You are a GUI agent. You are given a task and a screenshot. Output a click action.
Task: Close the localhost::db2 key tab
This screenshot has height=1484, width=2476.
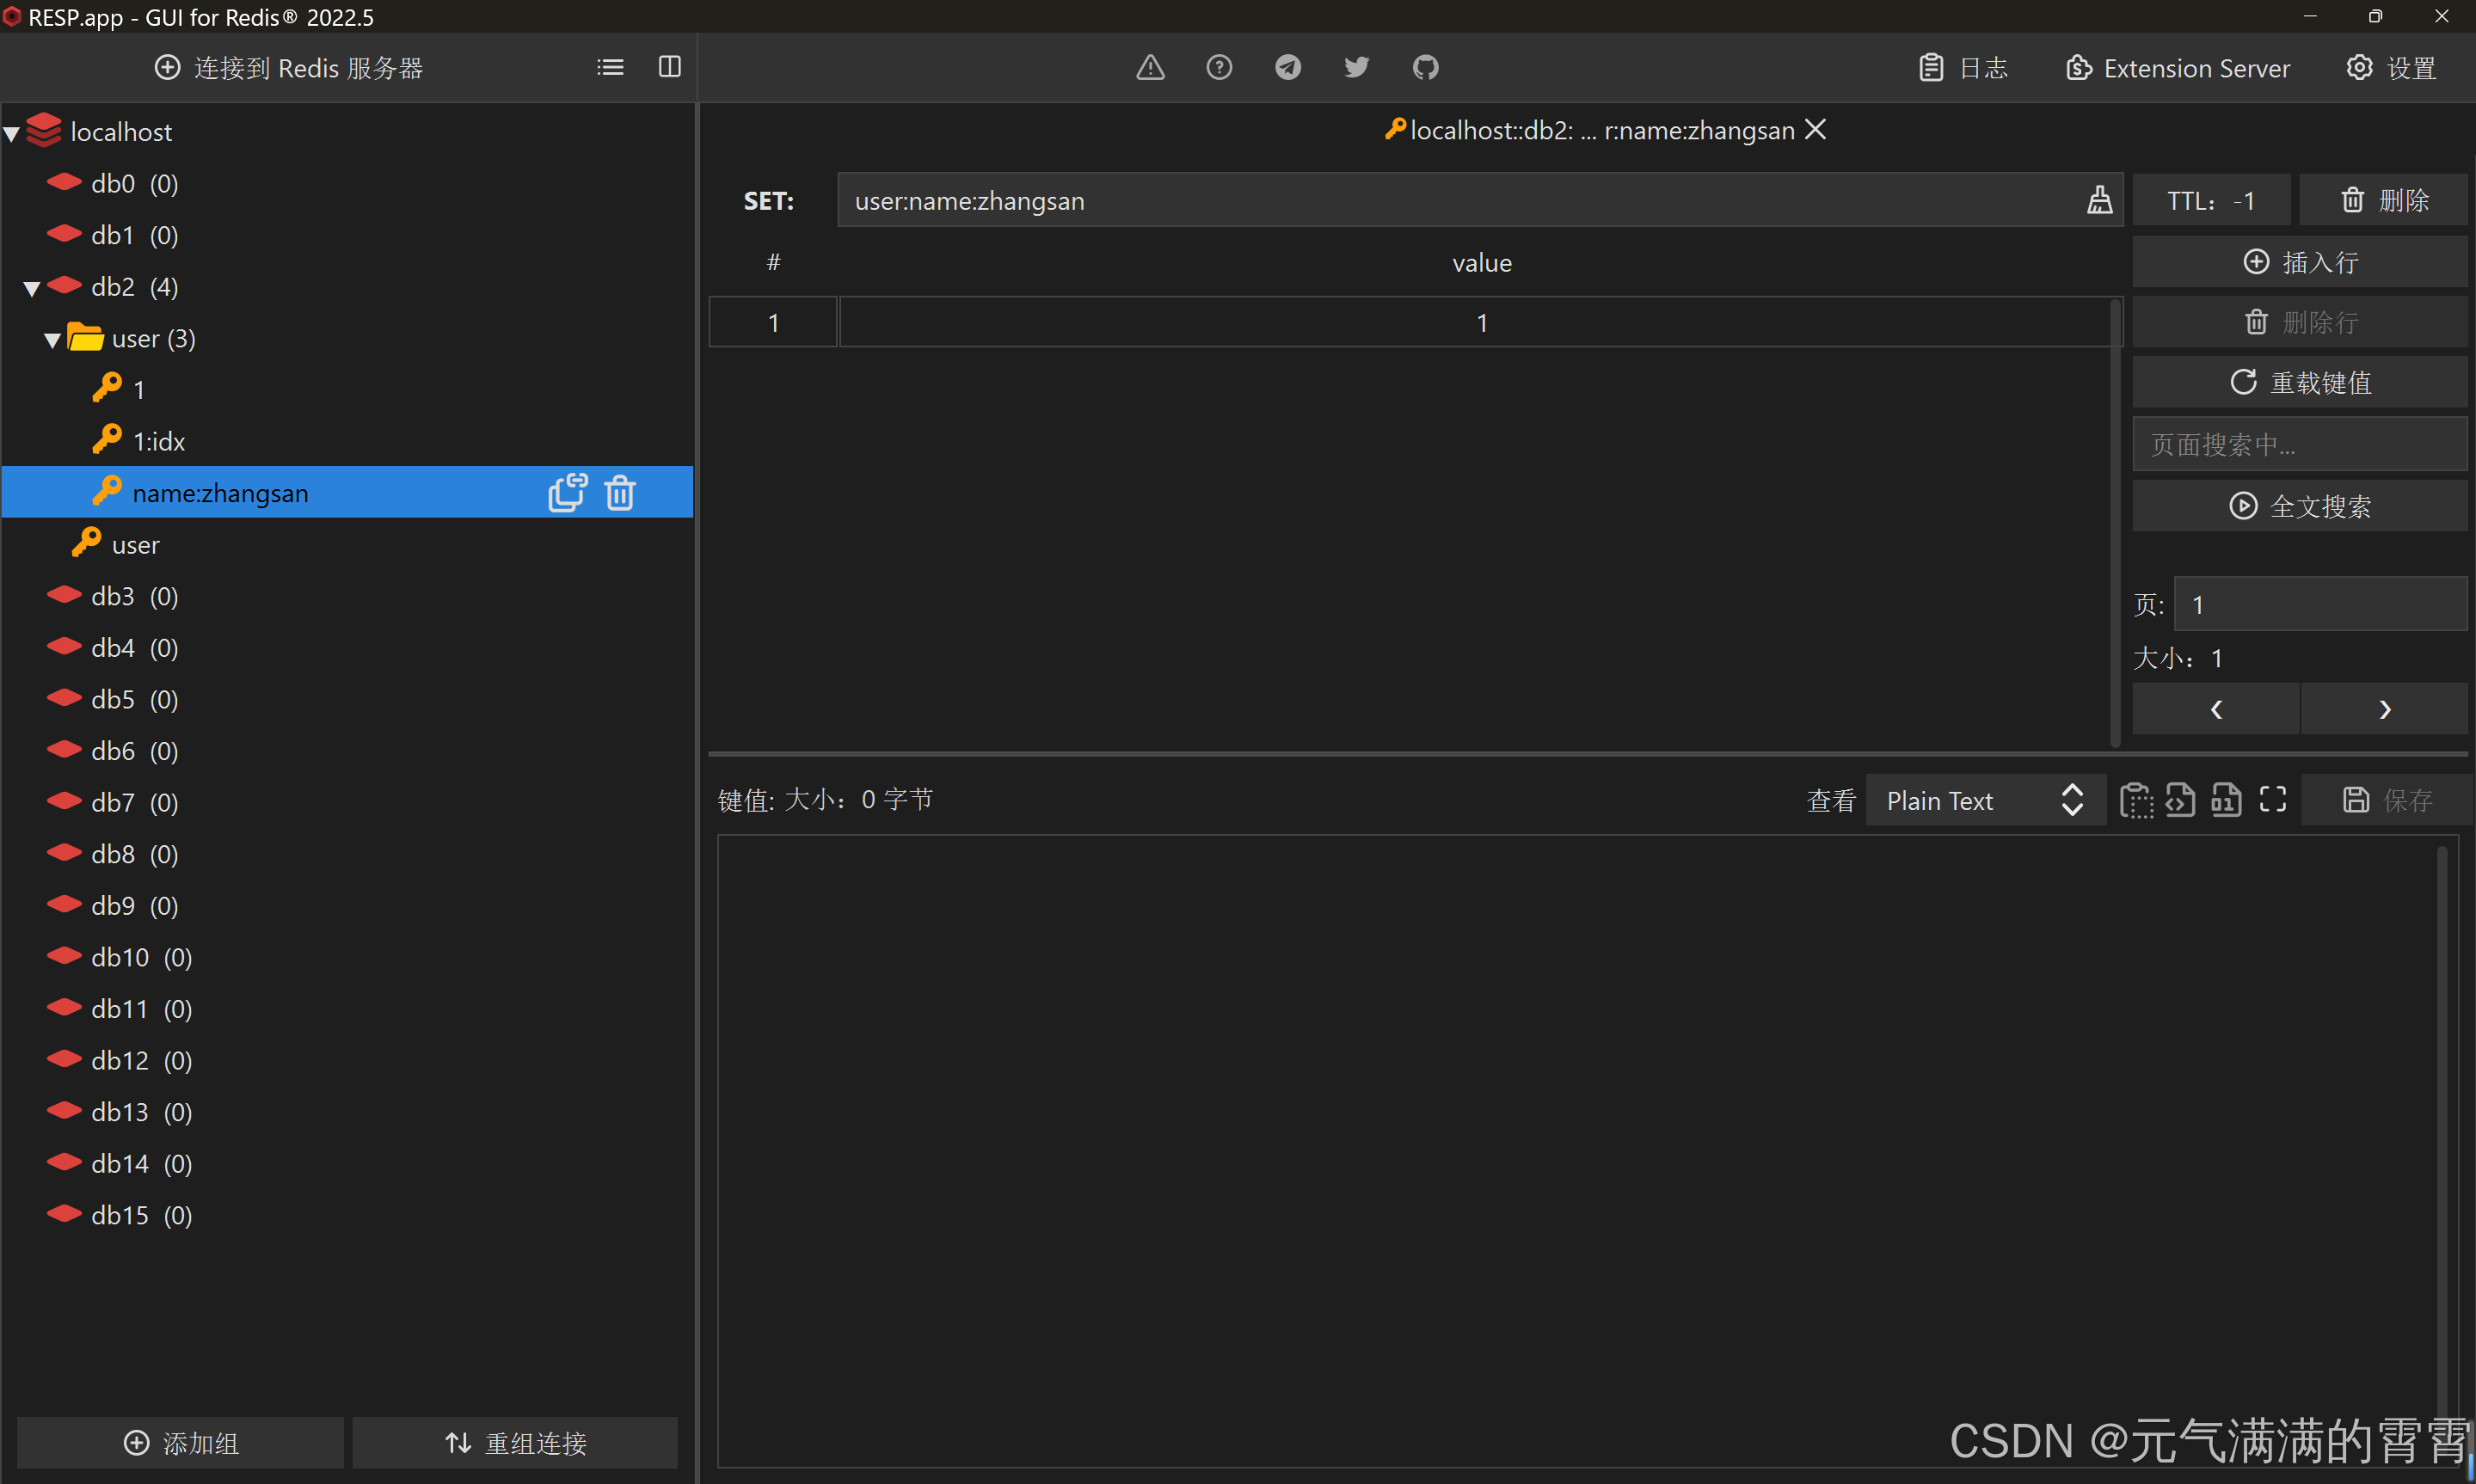coord(1815,130)
